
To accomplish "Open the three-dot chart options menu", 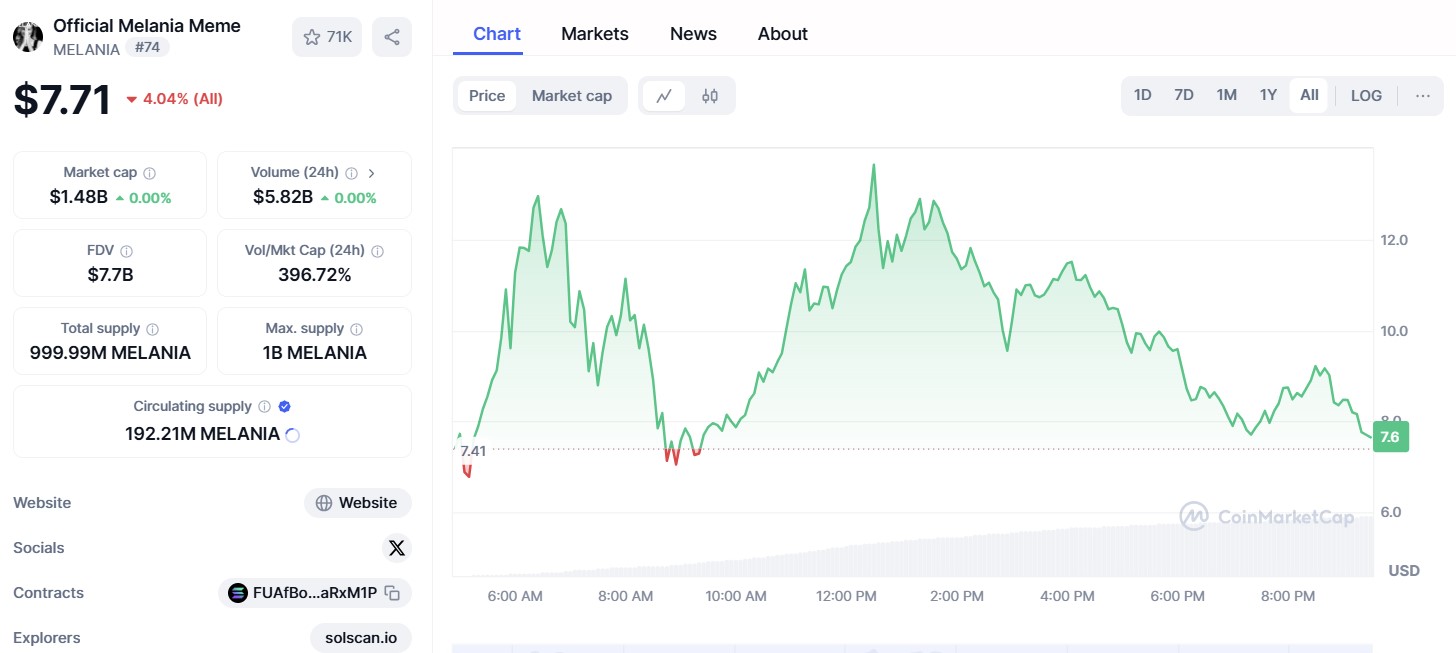I will pos(1422,96).
